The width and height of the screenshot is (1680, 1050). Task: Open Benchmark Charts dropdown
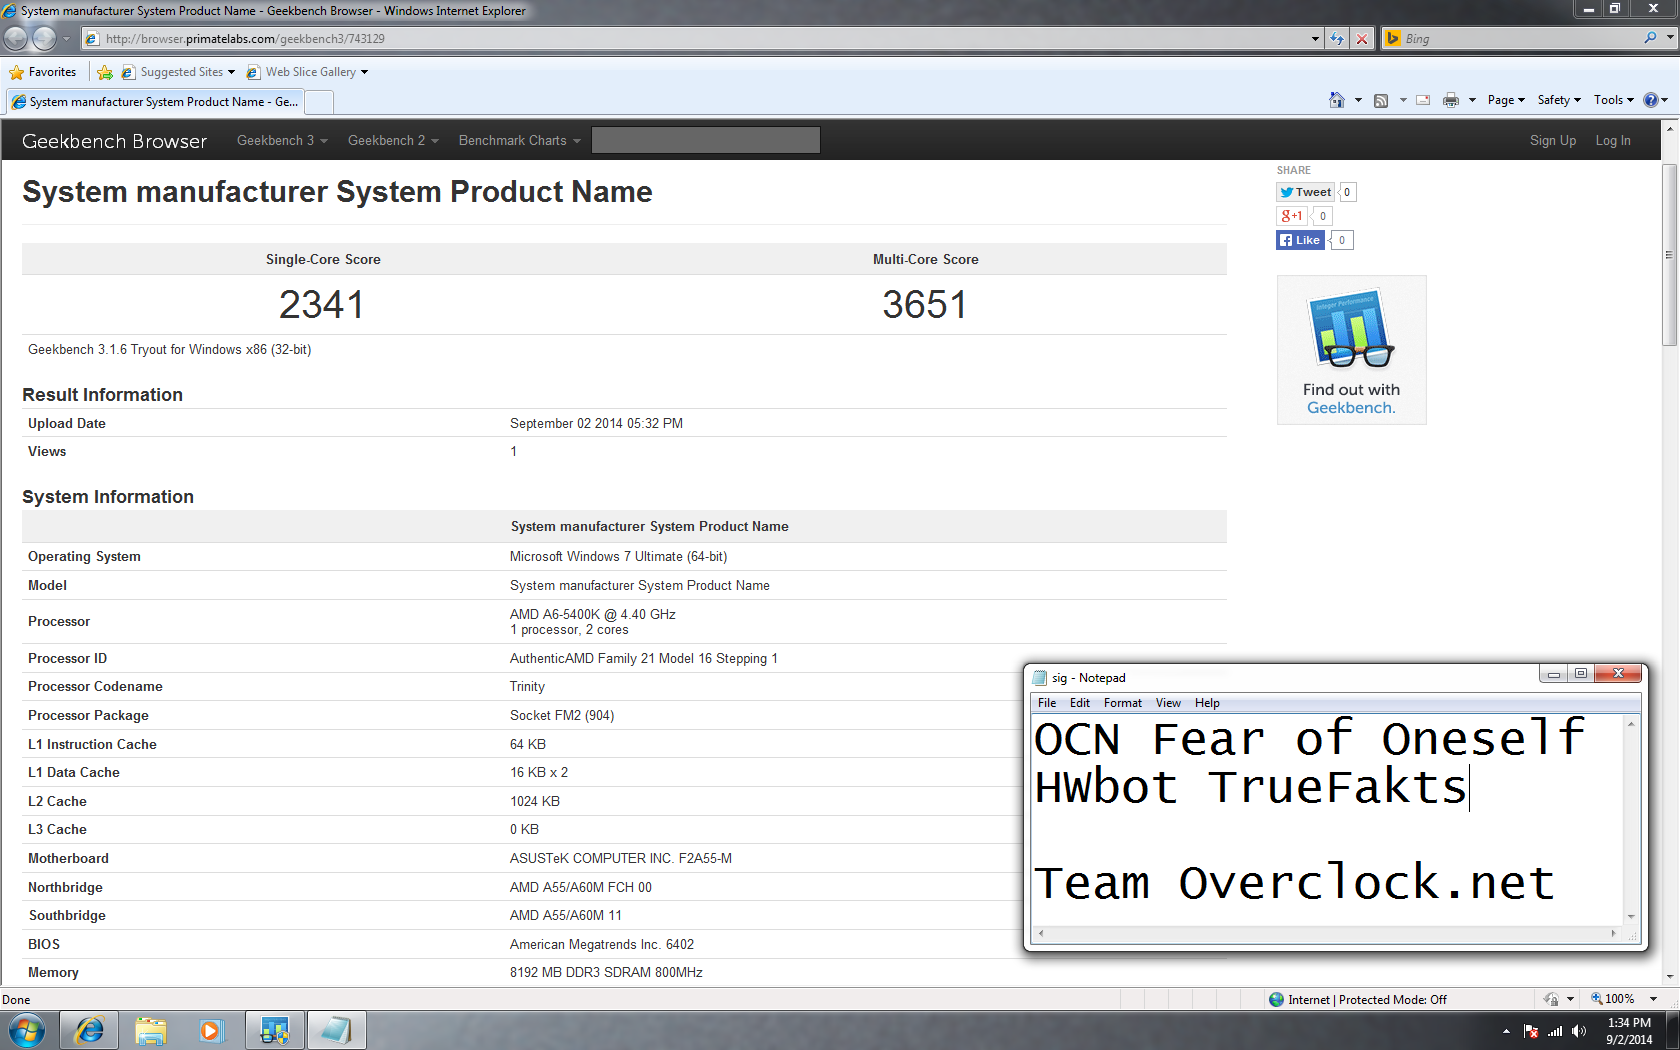point(519,140)
